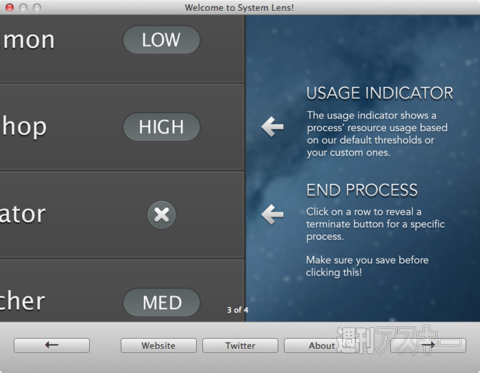480x373 pixels.
Task: Click the MED usage indicator
Action: pos(162,302)
